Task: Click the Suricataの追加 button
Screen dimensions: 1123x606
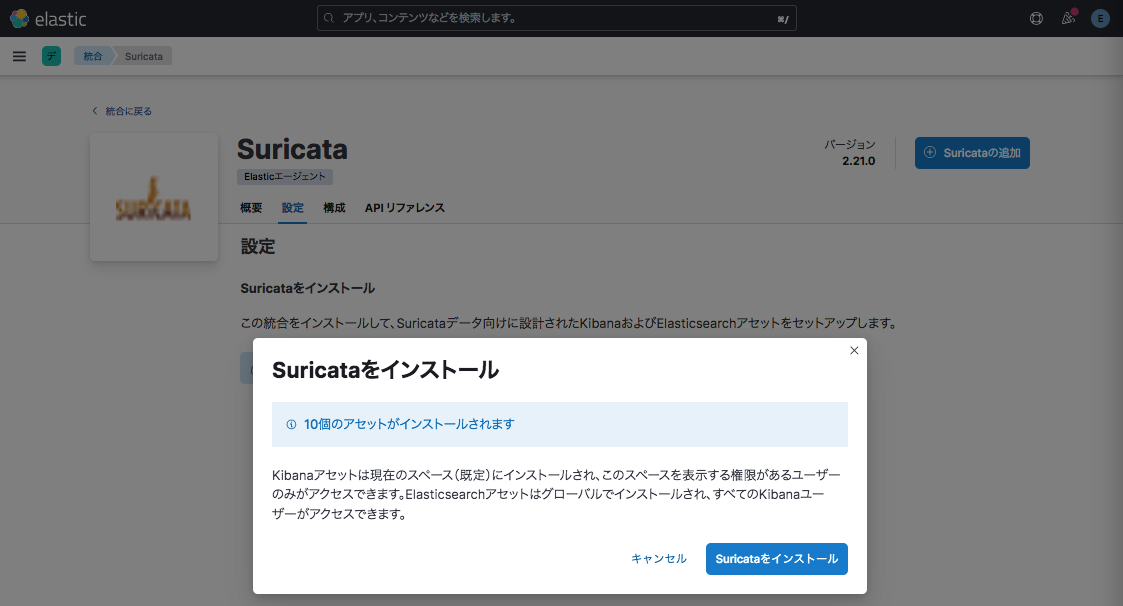Action: click(972, 153)
